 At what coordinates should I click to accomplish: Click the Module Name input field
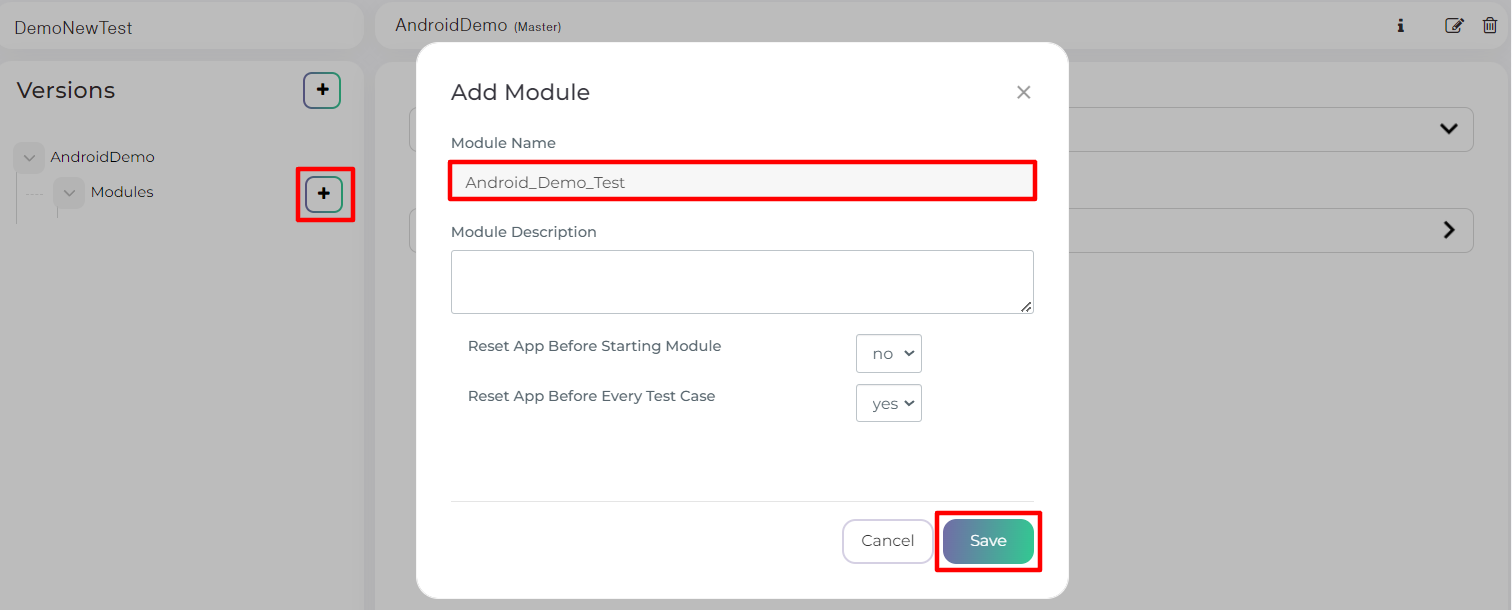[x=742, y=182]
